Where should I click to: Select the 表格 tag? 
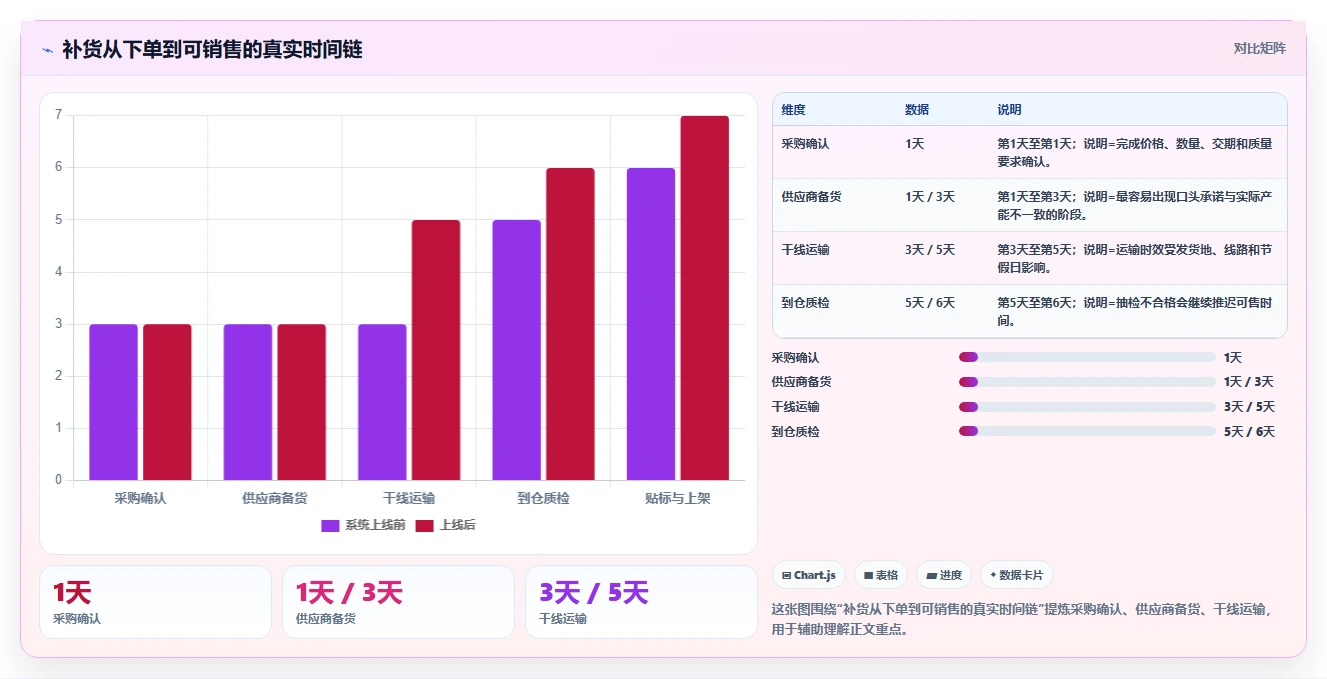(881, 575)
